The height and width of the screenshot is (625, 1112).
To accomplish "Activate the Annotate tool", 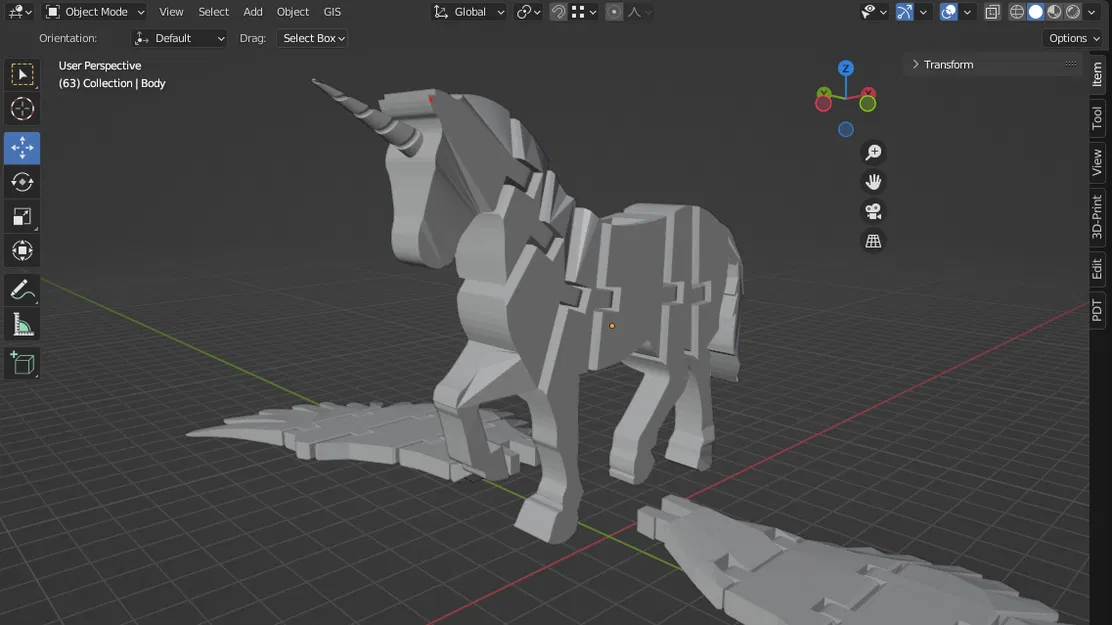I will tap(22, 291).
